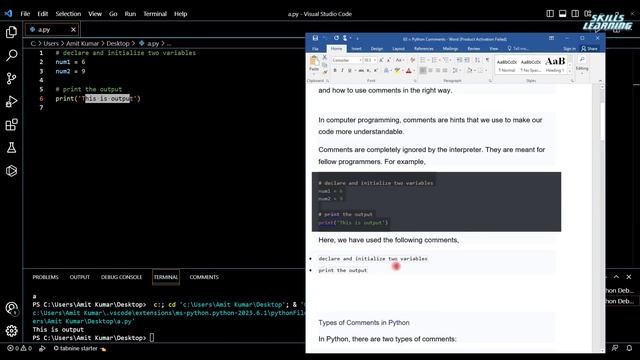The height and width of the screenshot is (360, 640).
Task: Toggle Underline formatting in Word
Action: [x=349, y=71]
